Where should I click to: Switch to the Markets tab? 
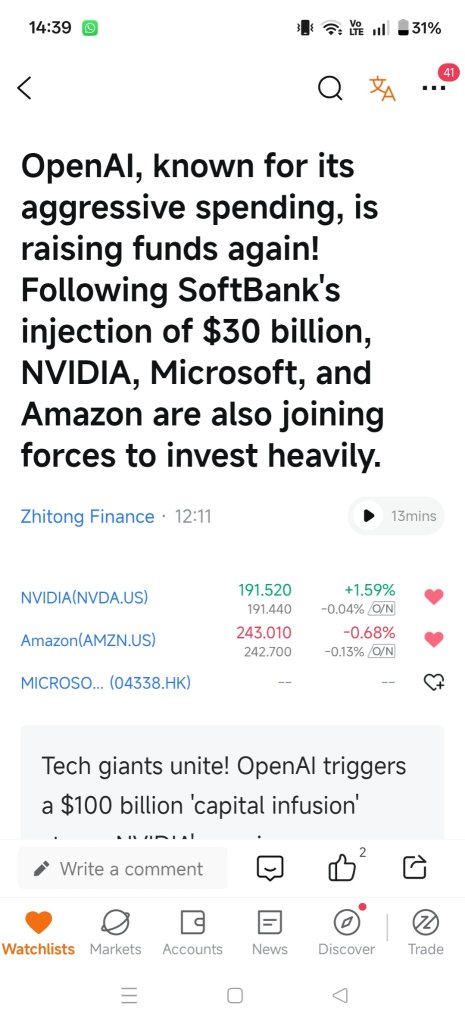point(116,933)
